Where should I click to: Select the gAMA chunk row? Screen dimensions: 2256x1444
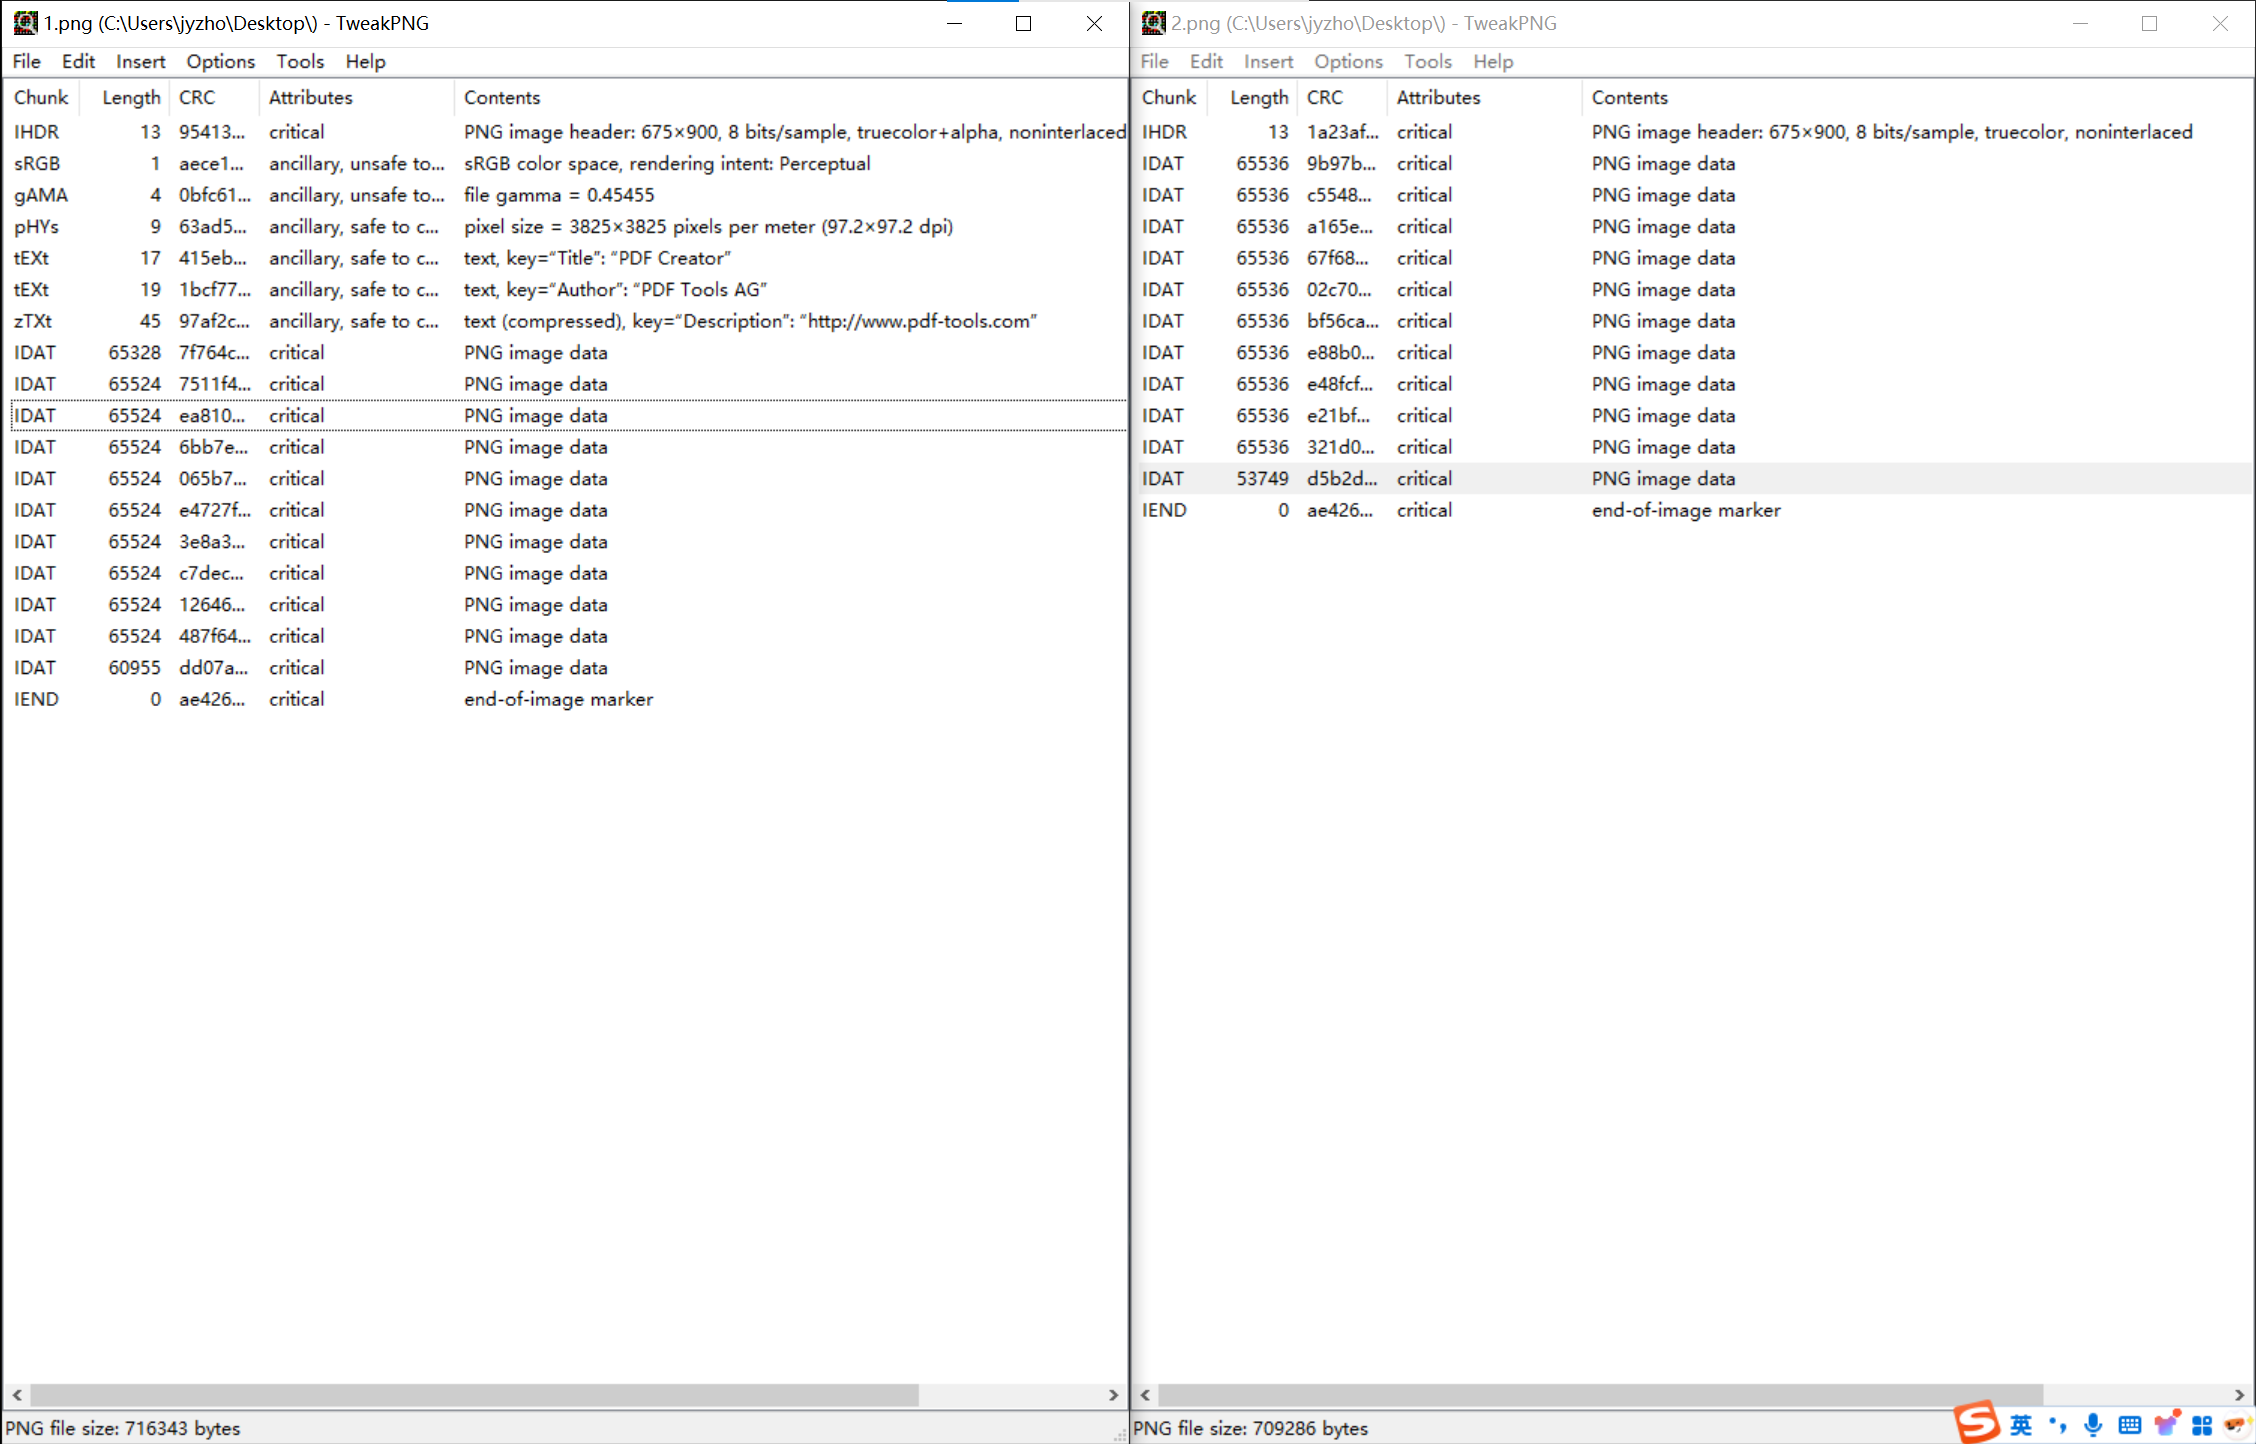click(x=568, y=195)
